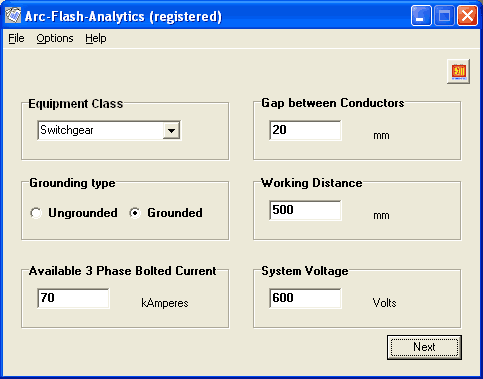This screenshot has width=483, height=379.
Task: Click the Arc-Flash-Analytics title bar icon
Action: click(x=13, y=15)
